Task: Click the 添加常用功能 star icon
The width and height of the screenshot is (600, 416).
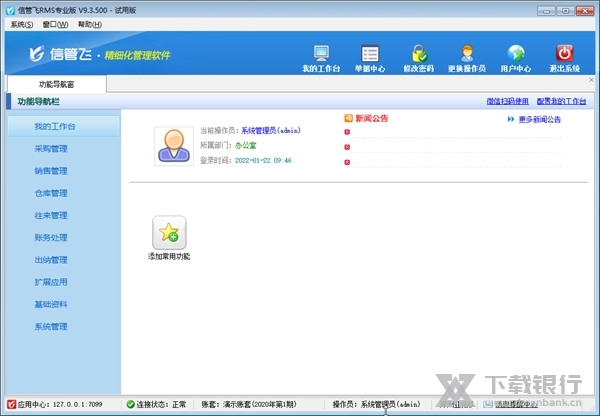Action: (x=169, y=233)
